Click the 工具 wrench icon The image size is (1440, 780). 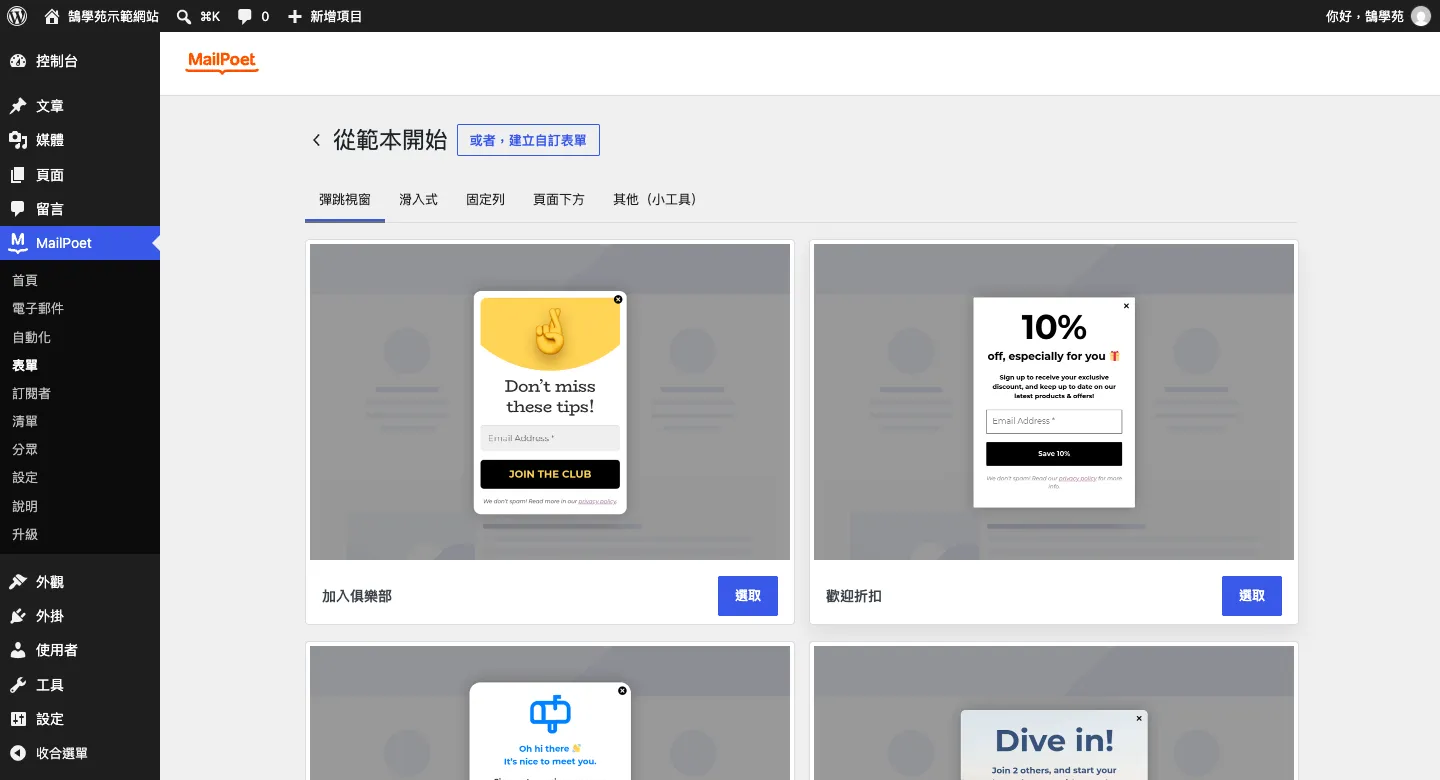tap(18, 685)
